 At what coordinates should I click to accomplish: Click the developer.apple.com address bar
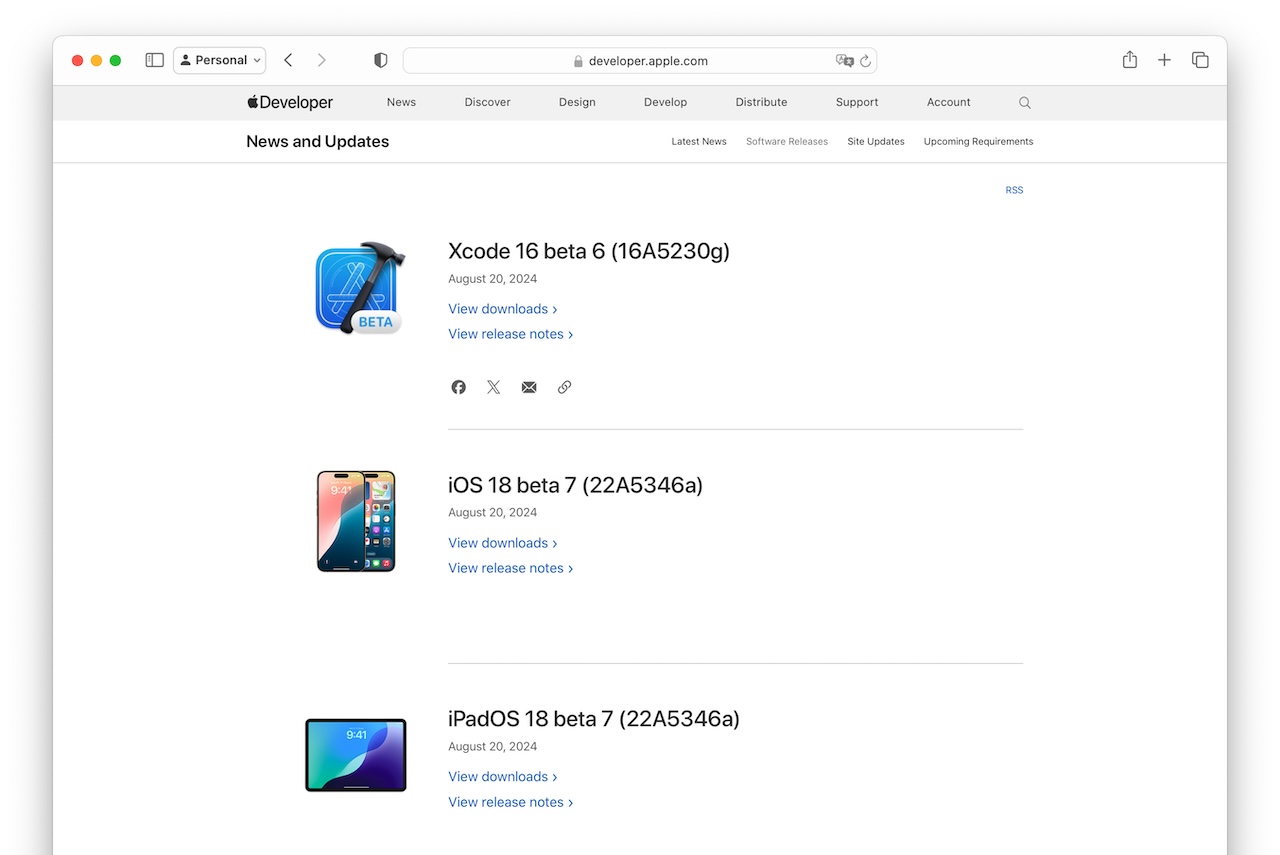(x=640, y=61)
